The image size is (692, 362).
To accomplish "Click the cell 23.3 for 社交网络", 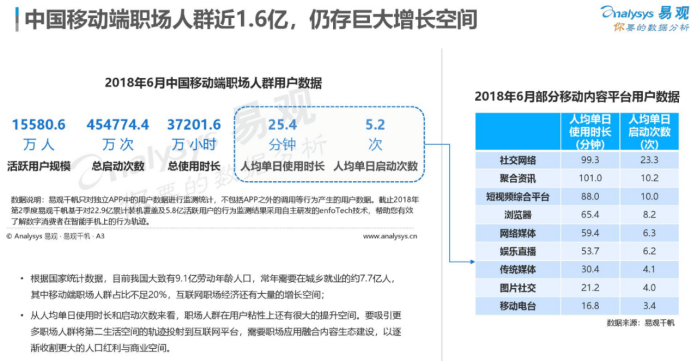I will pos(649,160).
